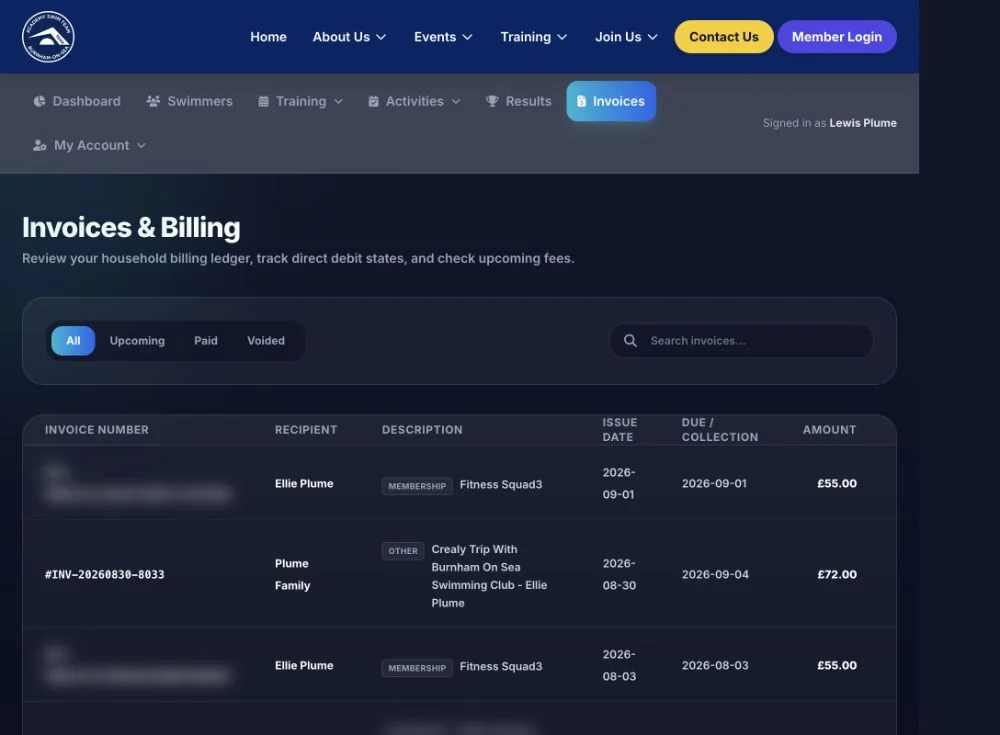Click the Crealy Trip description text
Screen dimensions: 1000x735
[489, 576]
